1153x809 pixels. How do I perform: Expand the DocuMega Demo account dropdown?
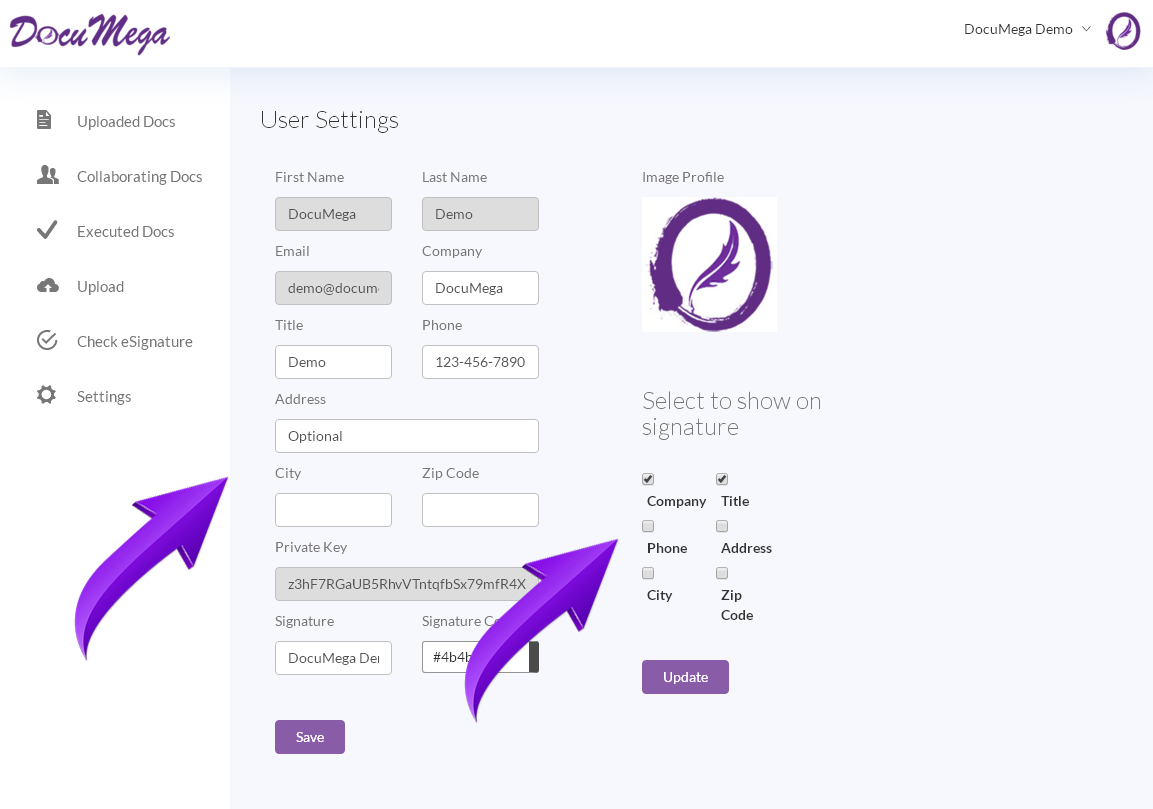(x=1027, y=29)
